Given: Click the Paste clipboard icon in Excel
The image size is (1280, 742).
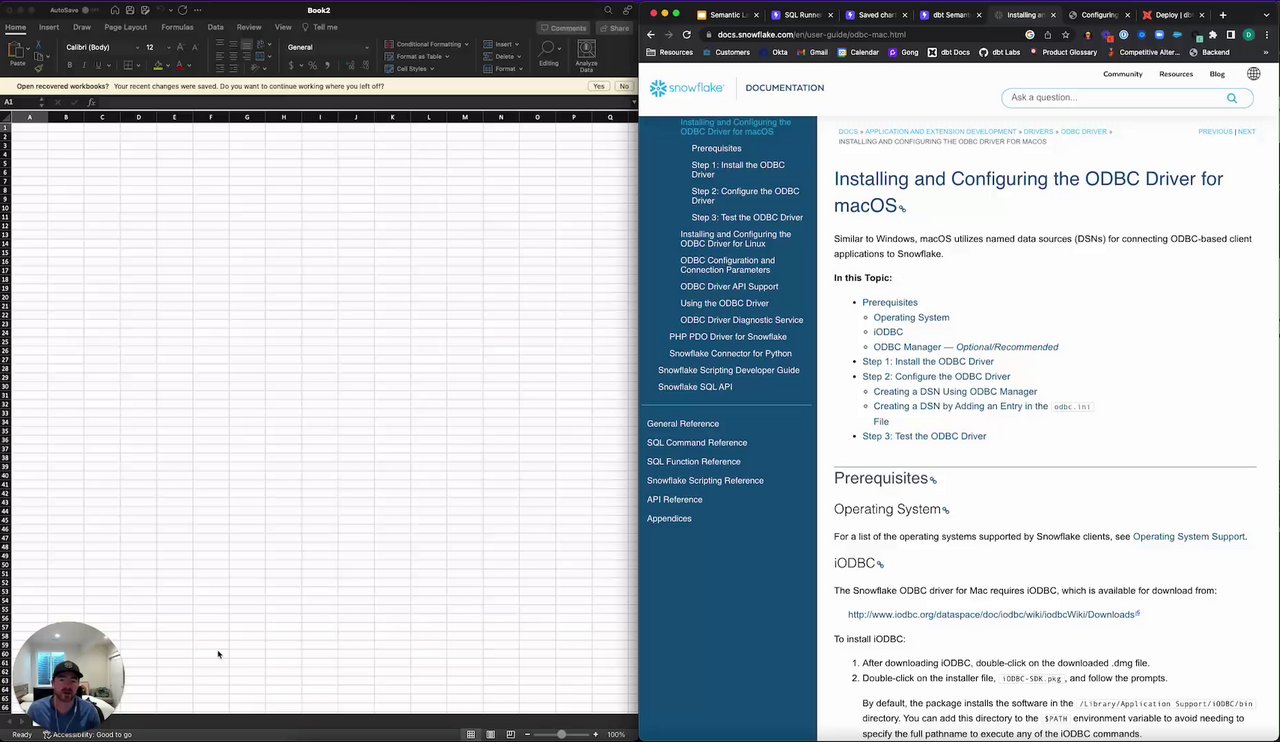Looking at the screenshot, I should point(17,51).
